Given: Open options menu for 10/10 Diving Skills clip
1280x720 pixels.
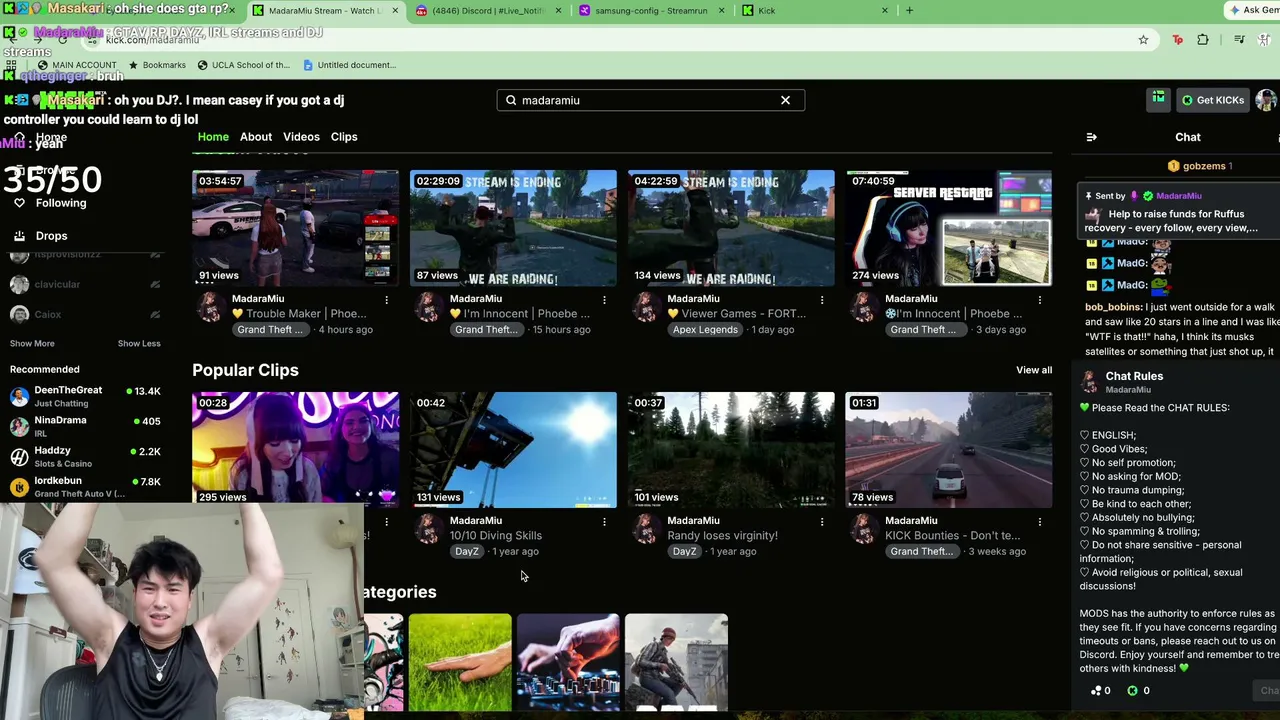Looking at the screenshot, I should [604, 521].
